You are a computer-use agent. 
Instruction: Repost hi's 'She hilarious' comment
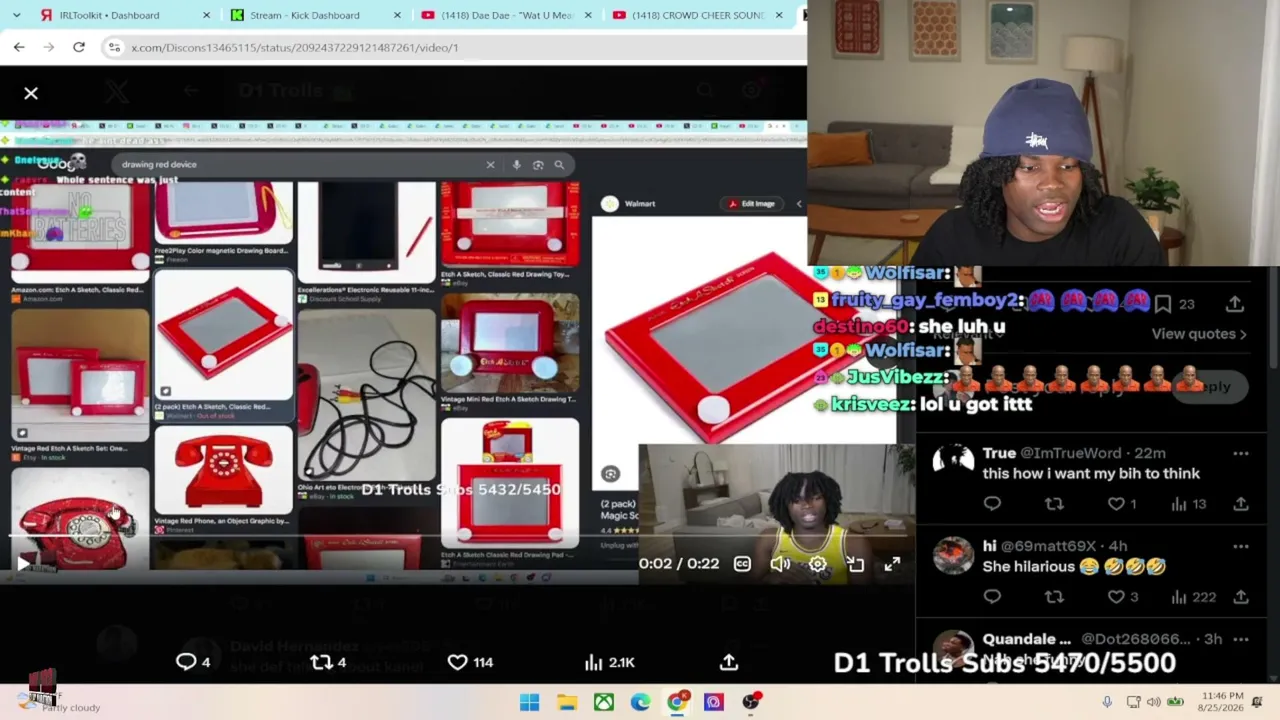1054,597
